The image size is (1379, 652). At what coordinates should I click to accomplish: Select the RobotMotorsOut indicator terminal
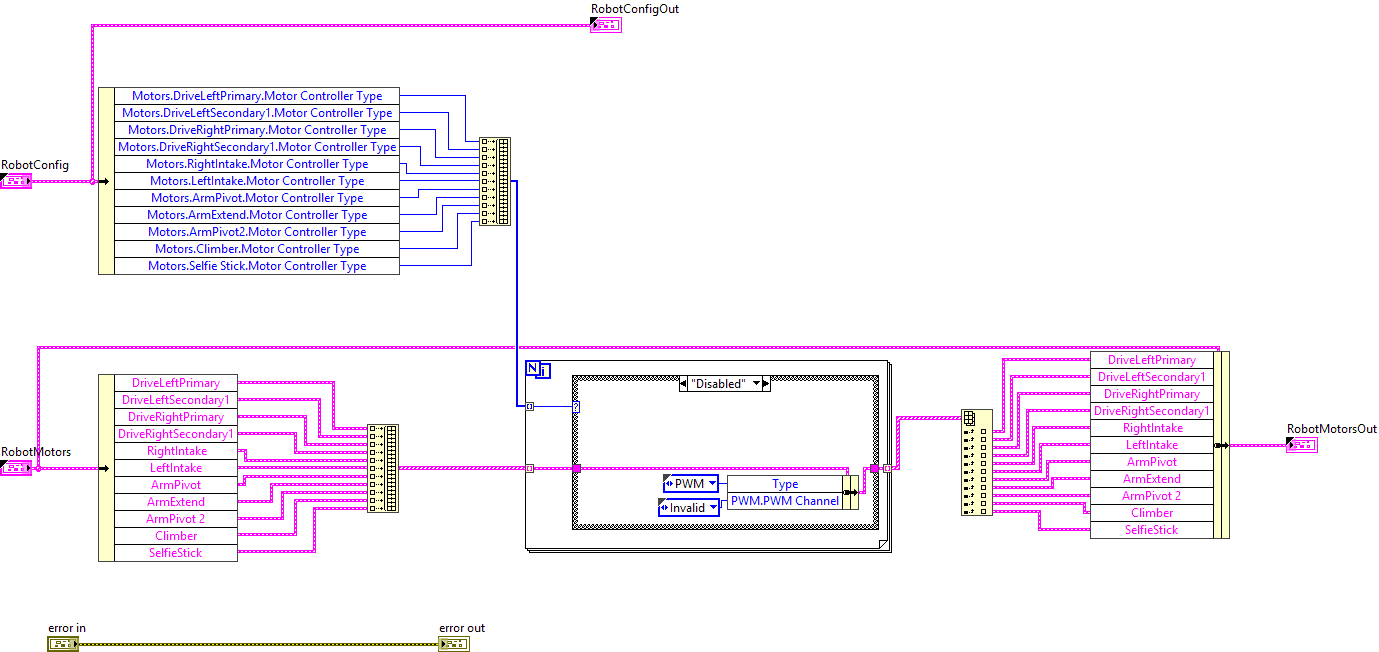point(1302,445)
